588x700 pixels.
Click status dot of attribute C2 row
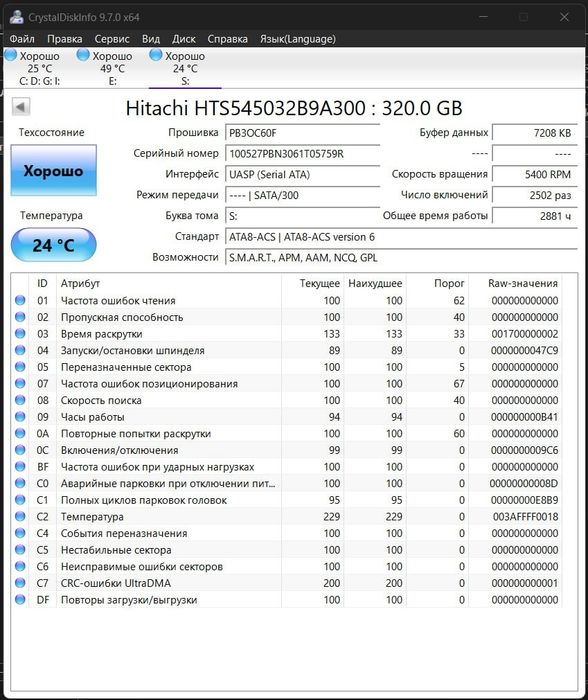20,517
